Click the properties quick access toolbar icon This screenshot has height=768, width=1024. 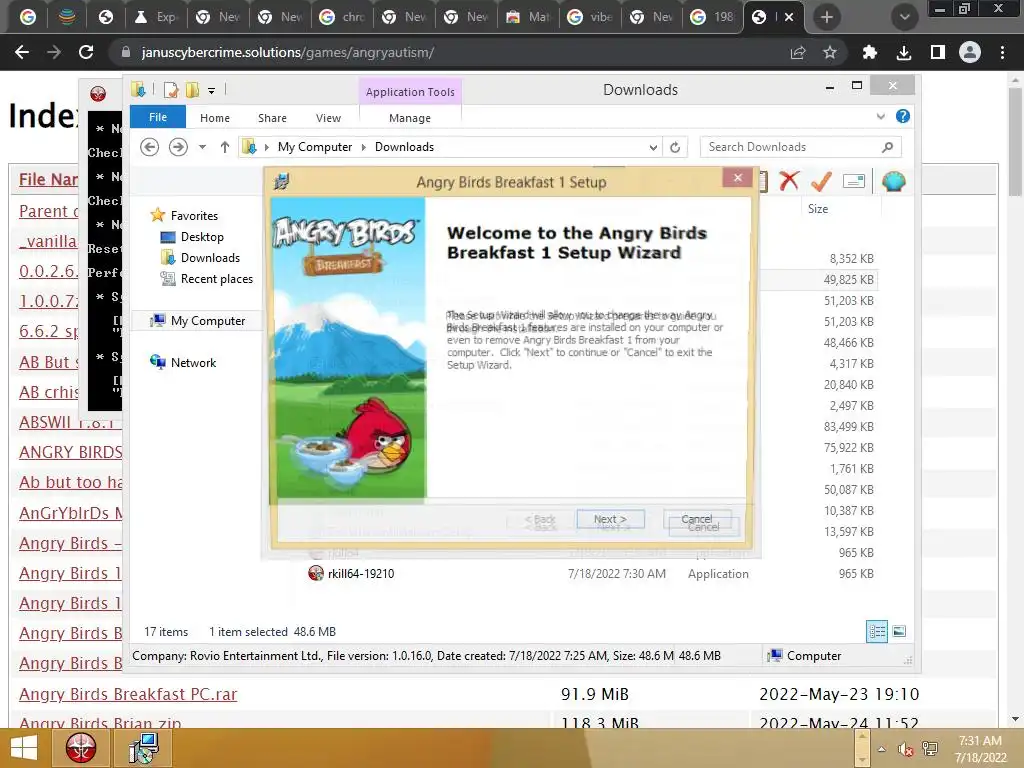click(x=170, y=89)
